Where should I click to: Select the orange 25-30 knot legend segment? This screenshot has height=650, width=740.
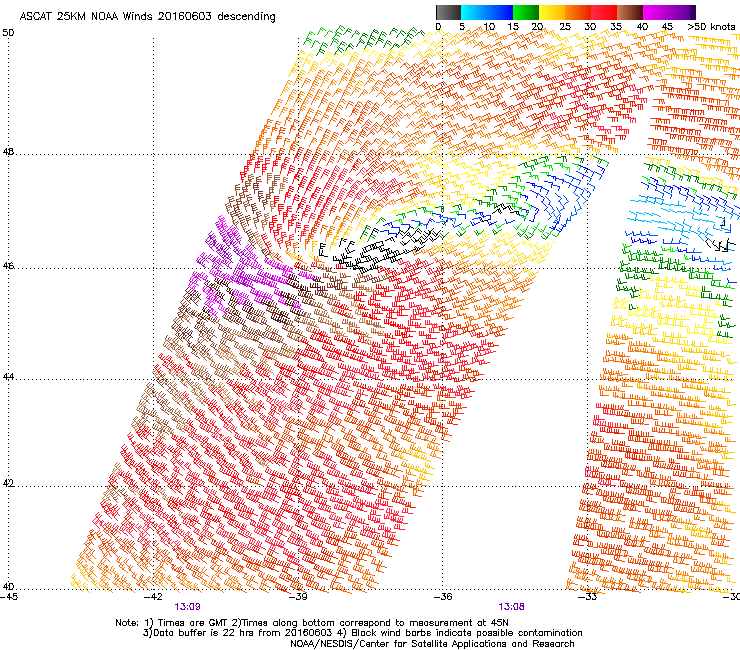[578, 12]
